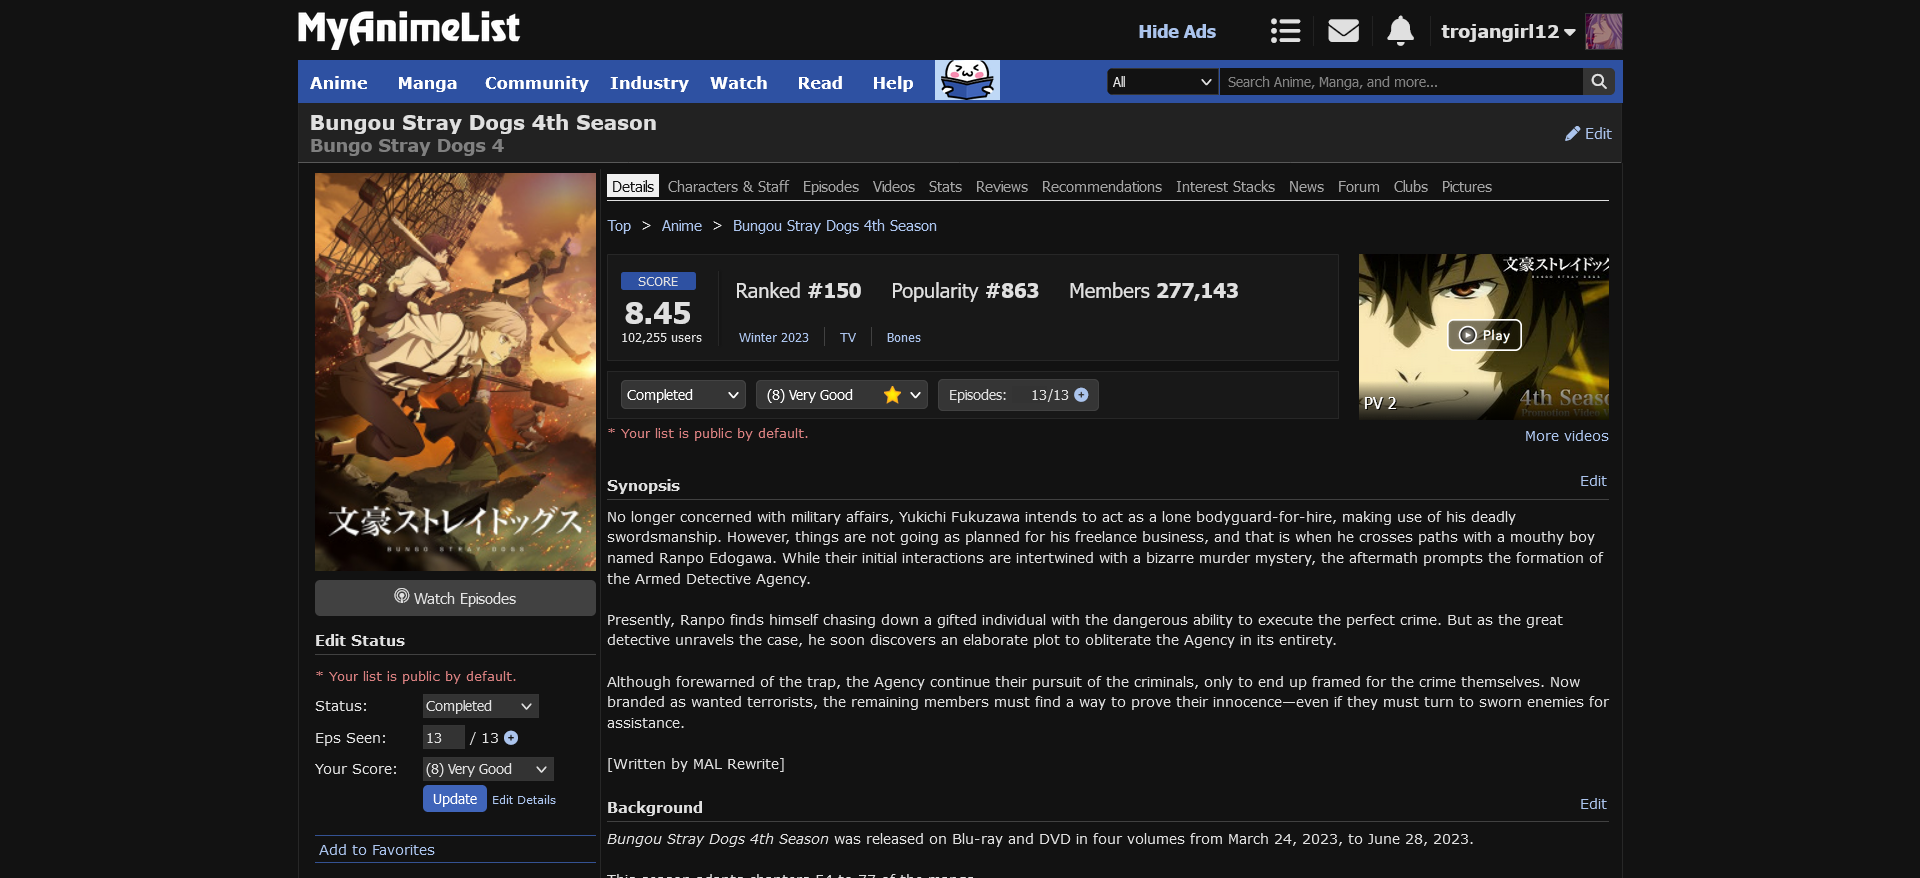Open trojangirl12 account dropdown
Screen dimensions: 1920x878
pos(1508,31)
